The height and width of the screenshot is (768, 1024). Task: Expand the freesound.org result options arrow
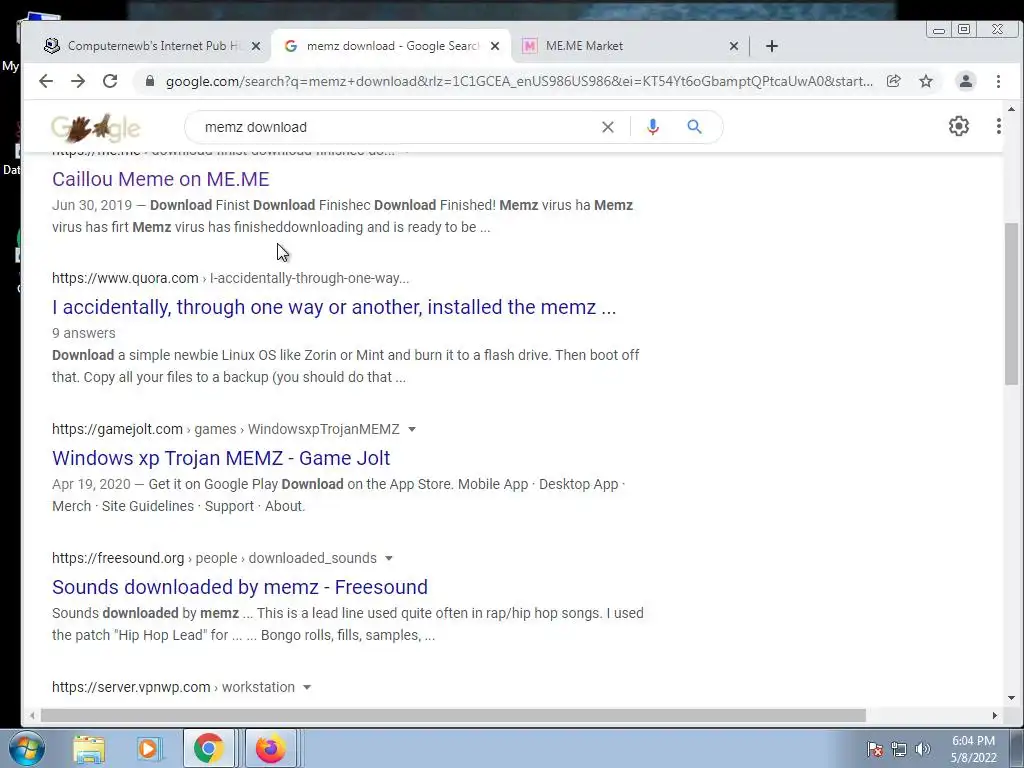[389, 558]
